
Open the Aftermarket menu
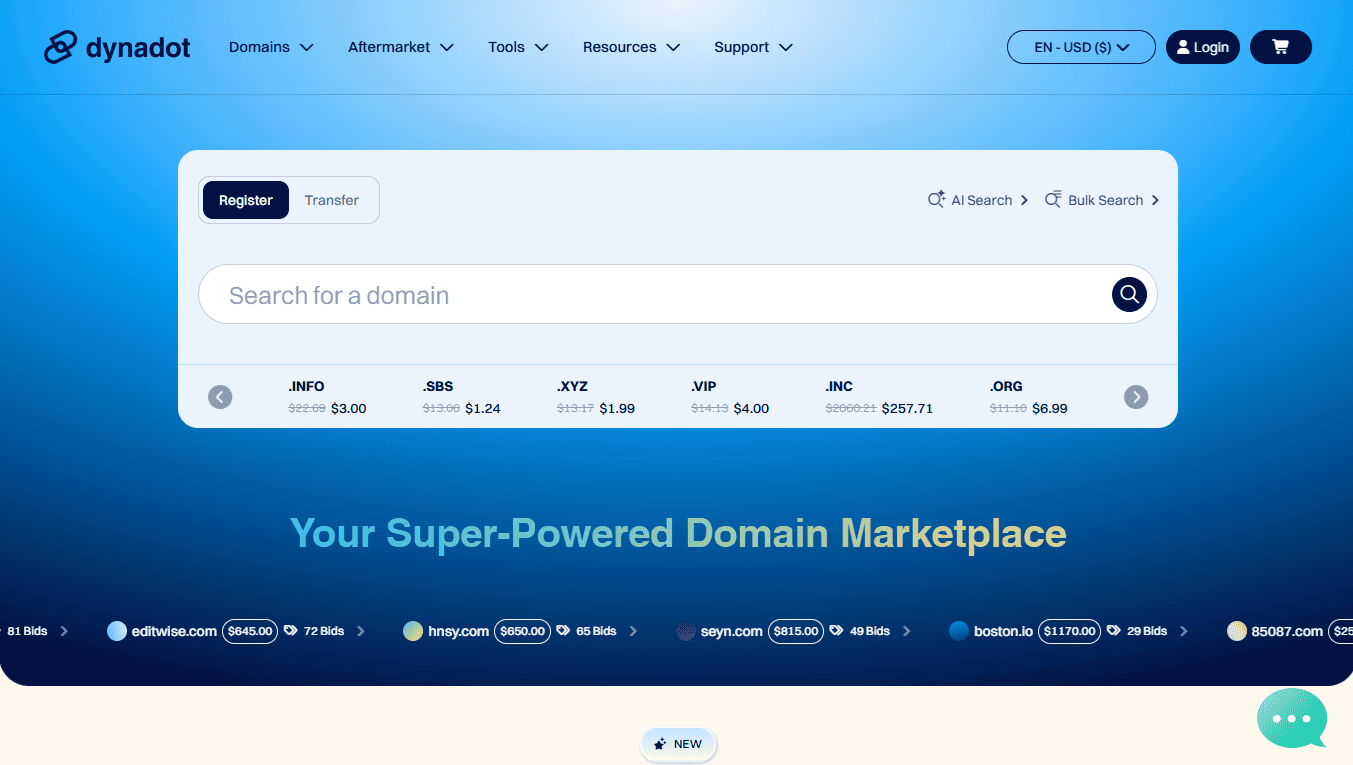[399, 47]
